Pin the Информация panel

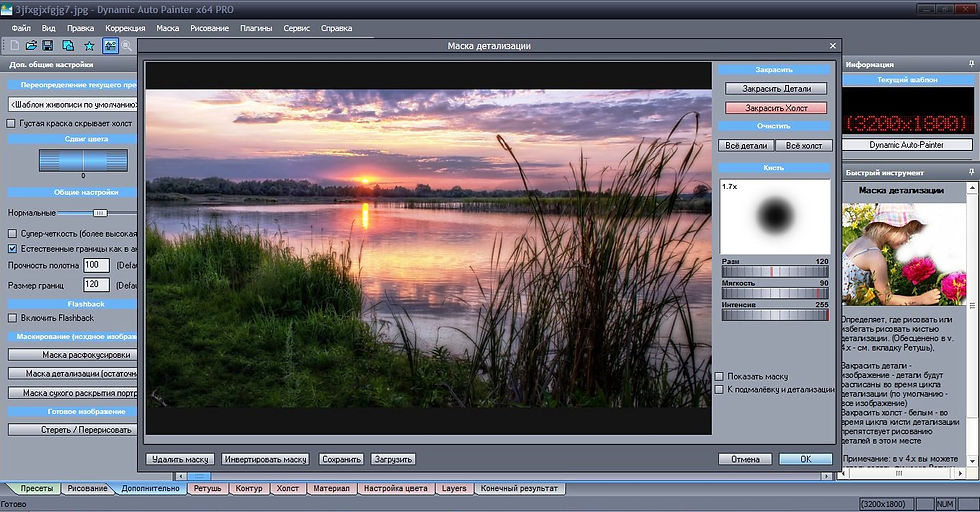coord(971,64)
